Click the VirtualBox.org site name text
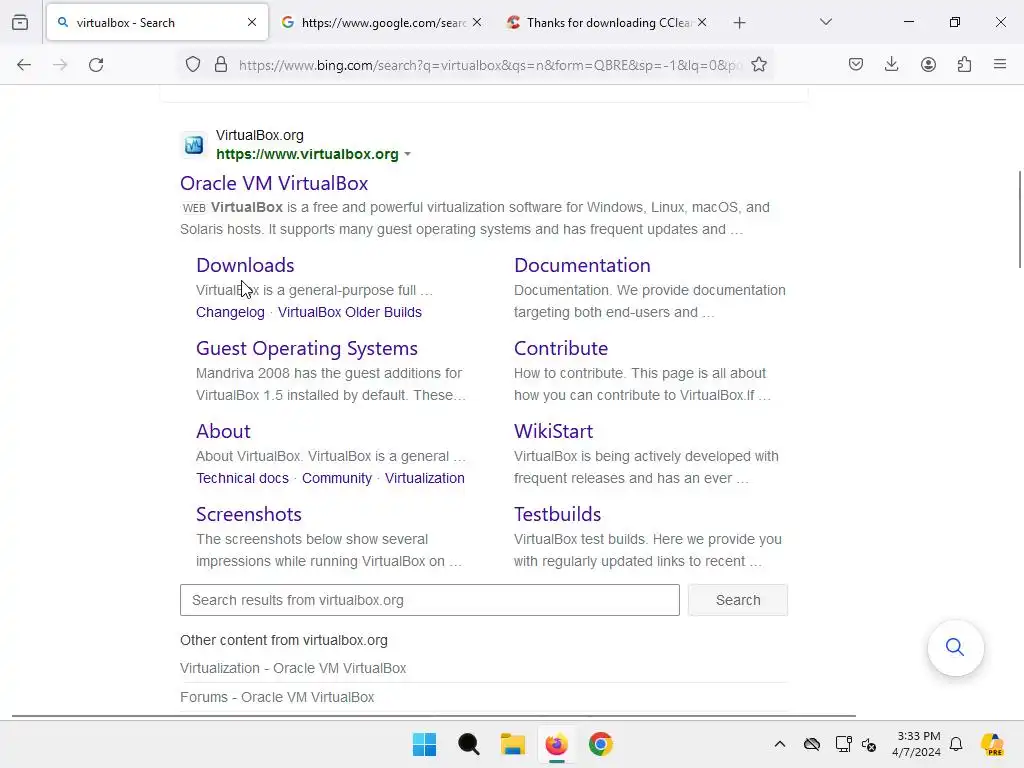Viewport: 1024px width, 768px height. pyautogui.click(x=260, y=135)
